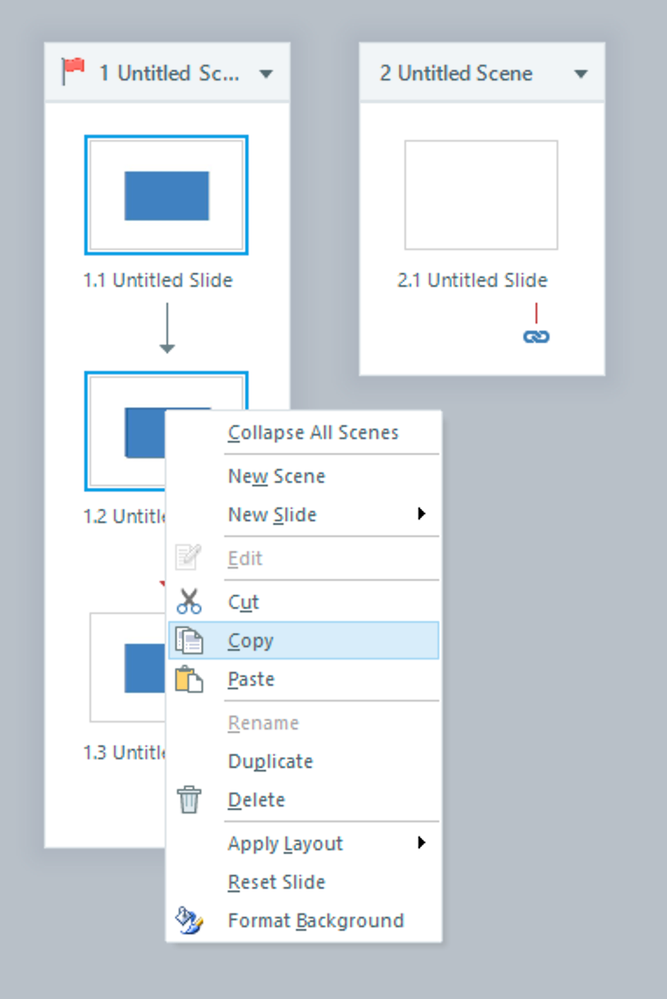The width and height of the screenshot is (667, 999).
Task: Select the 1.1 Untitled Slide thumbnail
Action: coord(167,195)
